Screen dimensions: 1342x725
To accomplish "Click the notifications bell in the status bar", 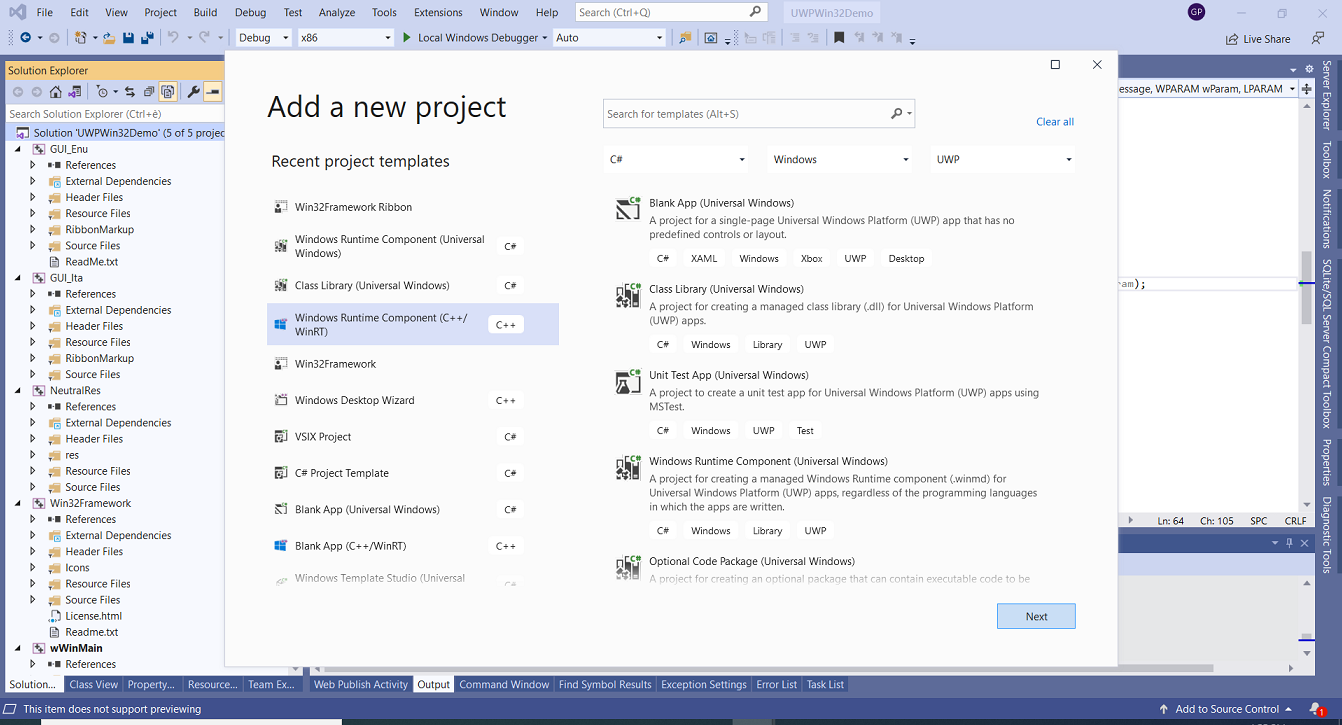I will tap(1317, 709).
